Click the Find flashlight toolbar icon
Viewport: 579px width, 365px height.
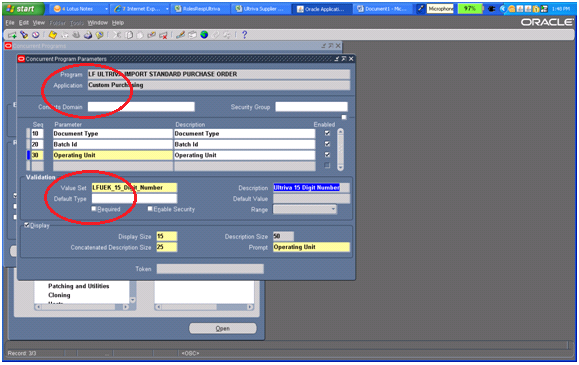tap(24, 35)
